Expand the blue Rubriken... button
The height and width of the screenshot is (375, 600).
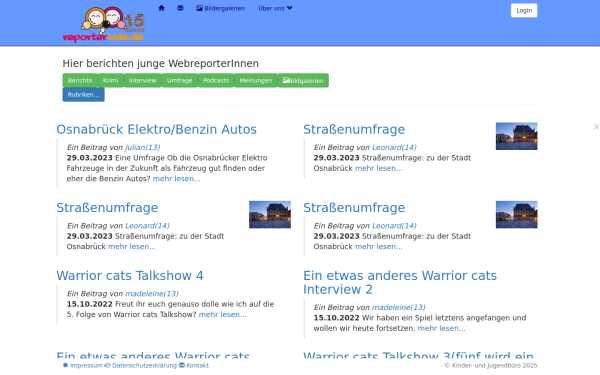pyautogui.click(x=83, y=95)
